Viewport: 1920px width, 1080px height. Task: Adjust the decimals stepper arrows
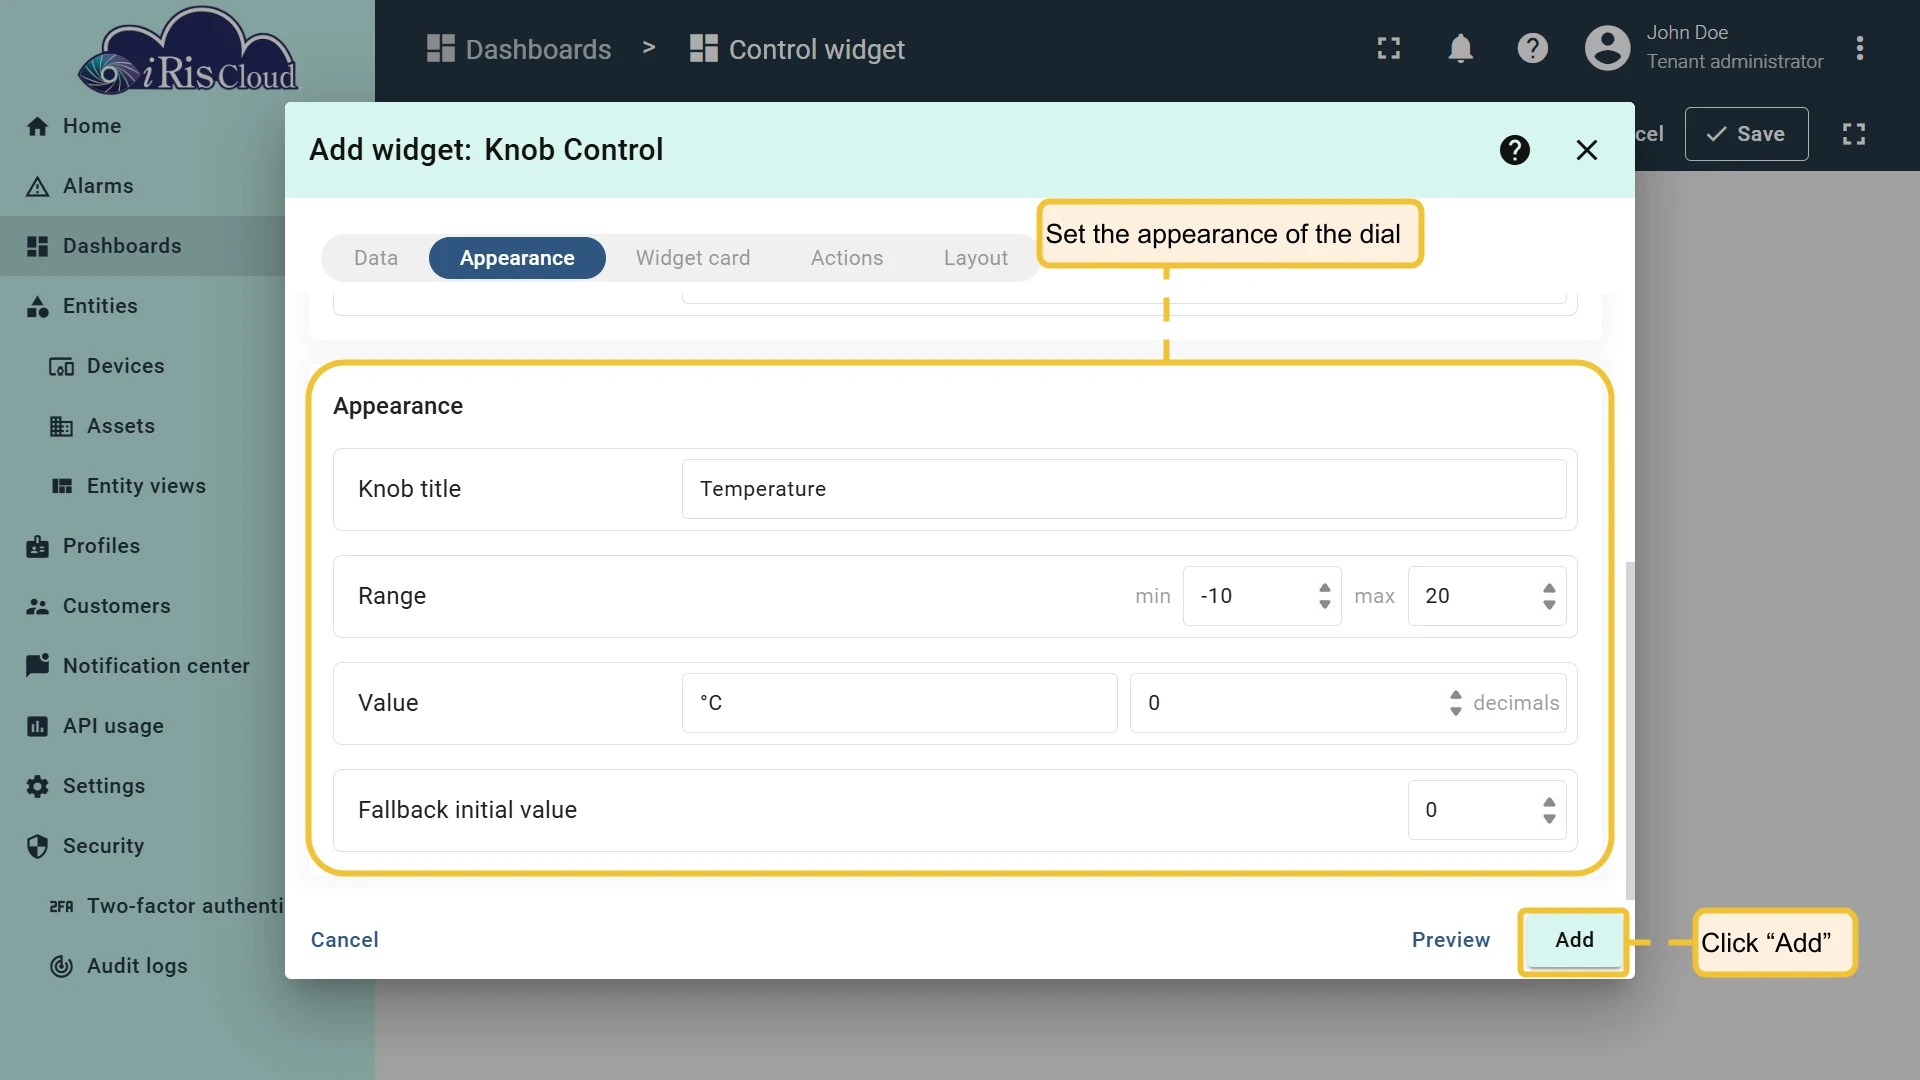[1456, 703]
